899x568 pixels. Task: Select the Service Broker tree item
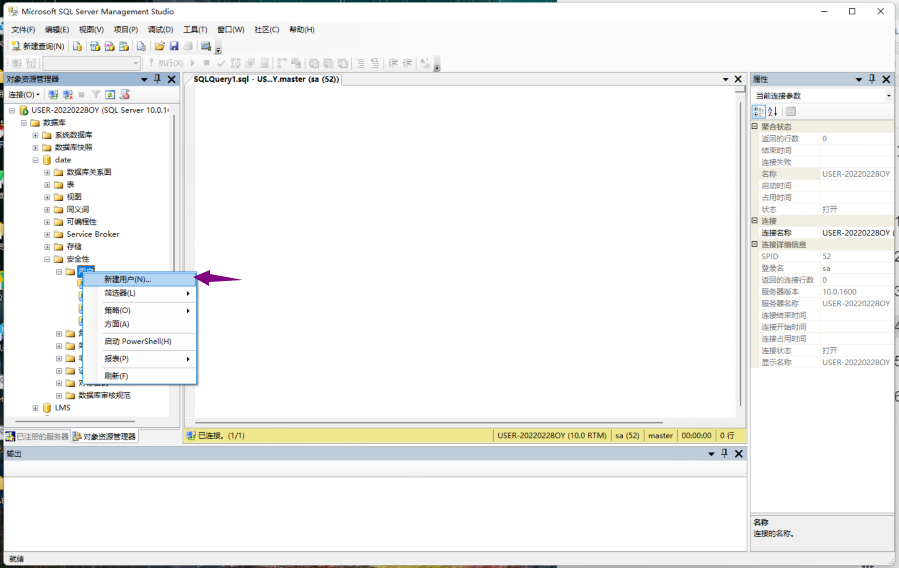pos(93,234)
